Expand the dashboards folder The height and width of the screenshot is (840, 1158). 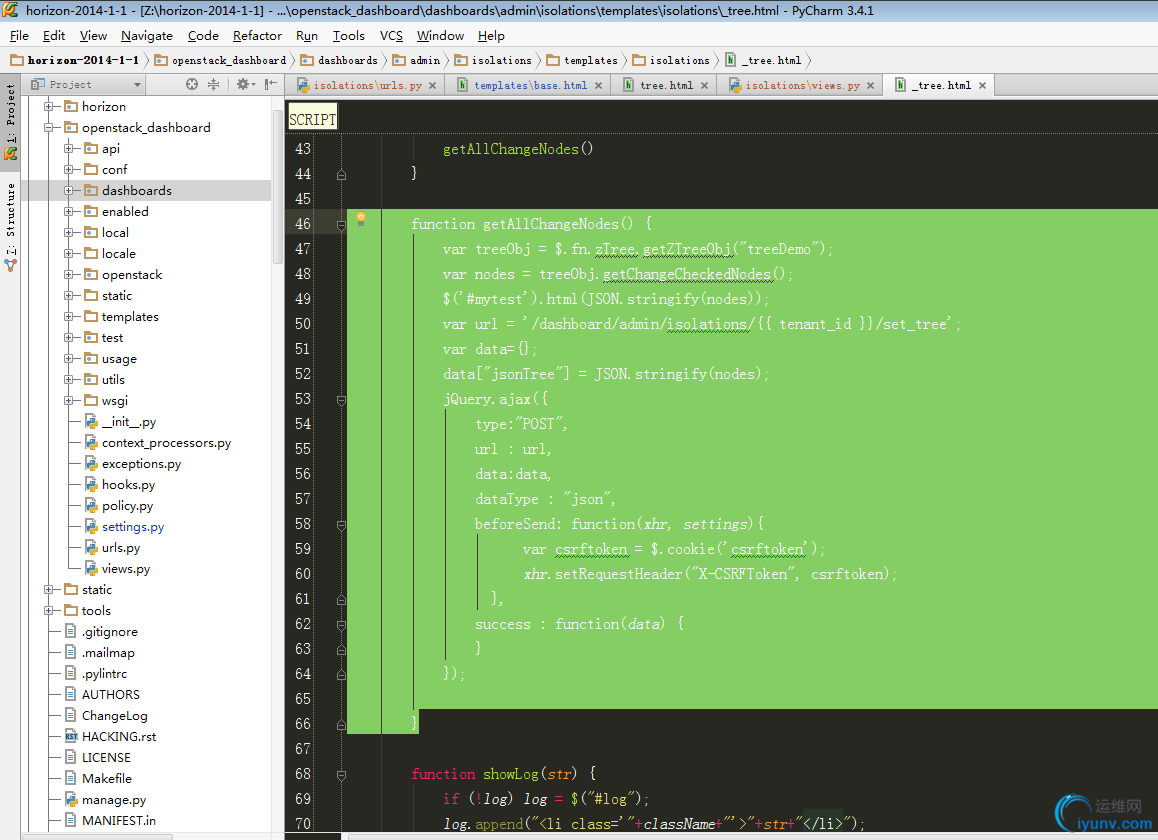click(x=69, y=191)
